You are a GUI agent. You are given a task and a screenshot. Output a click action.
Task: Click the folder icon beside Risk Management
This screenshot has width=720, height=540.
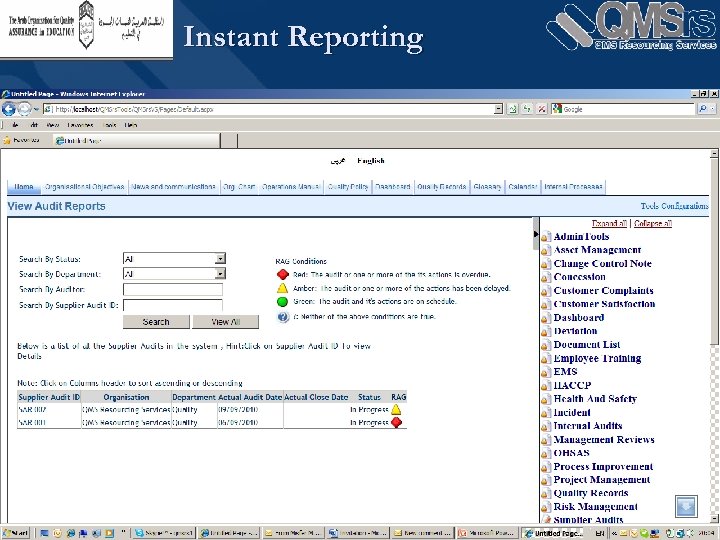coord(545,507)
